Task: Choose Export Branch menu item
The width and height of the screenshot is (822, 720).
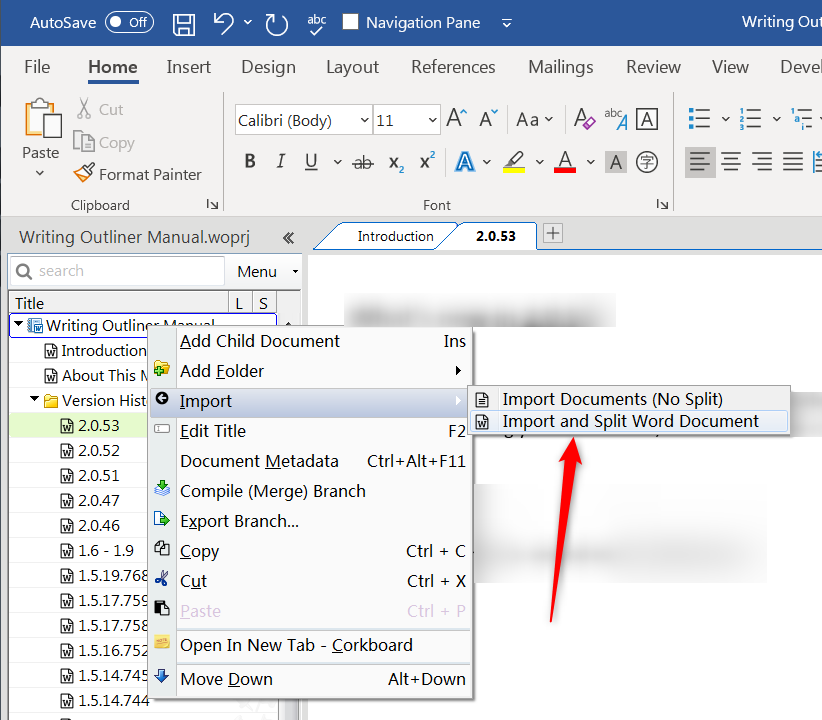Action: pyautogui.click(x=311, y=521)
